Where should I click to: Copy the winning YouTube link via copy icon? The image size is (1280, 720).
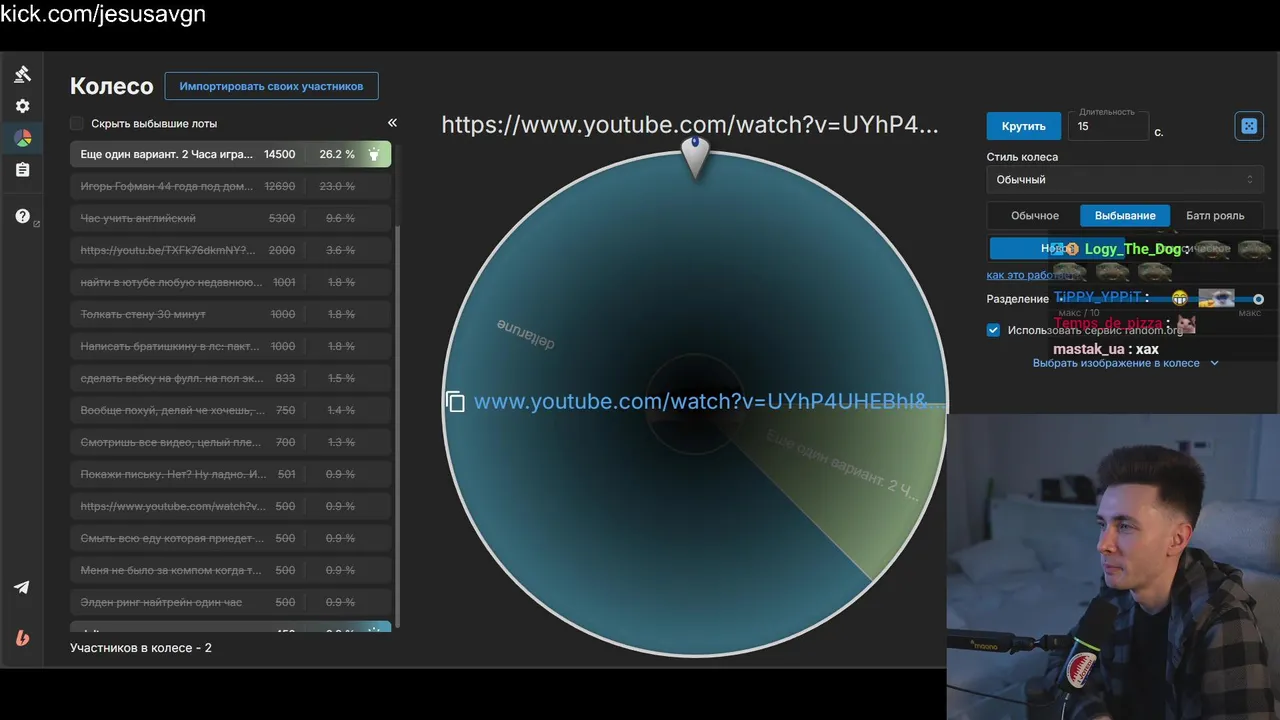click(456, 402)
